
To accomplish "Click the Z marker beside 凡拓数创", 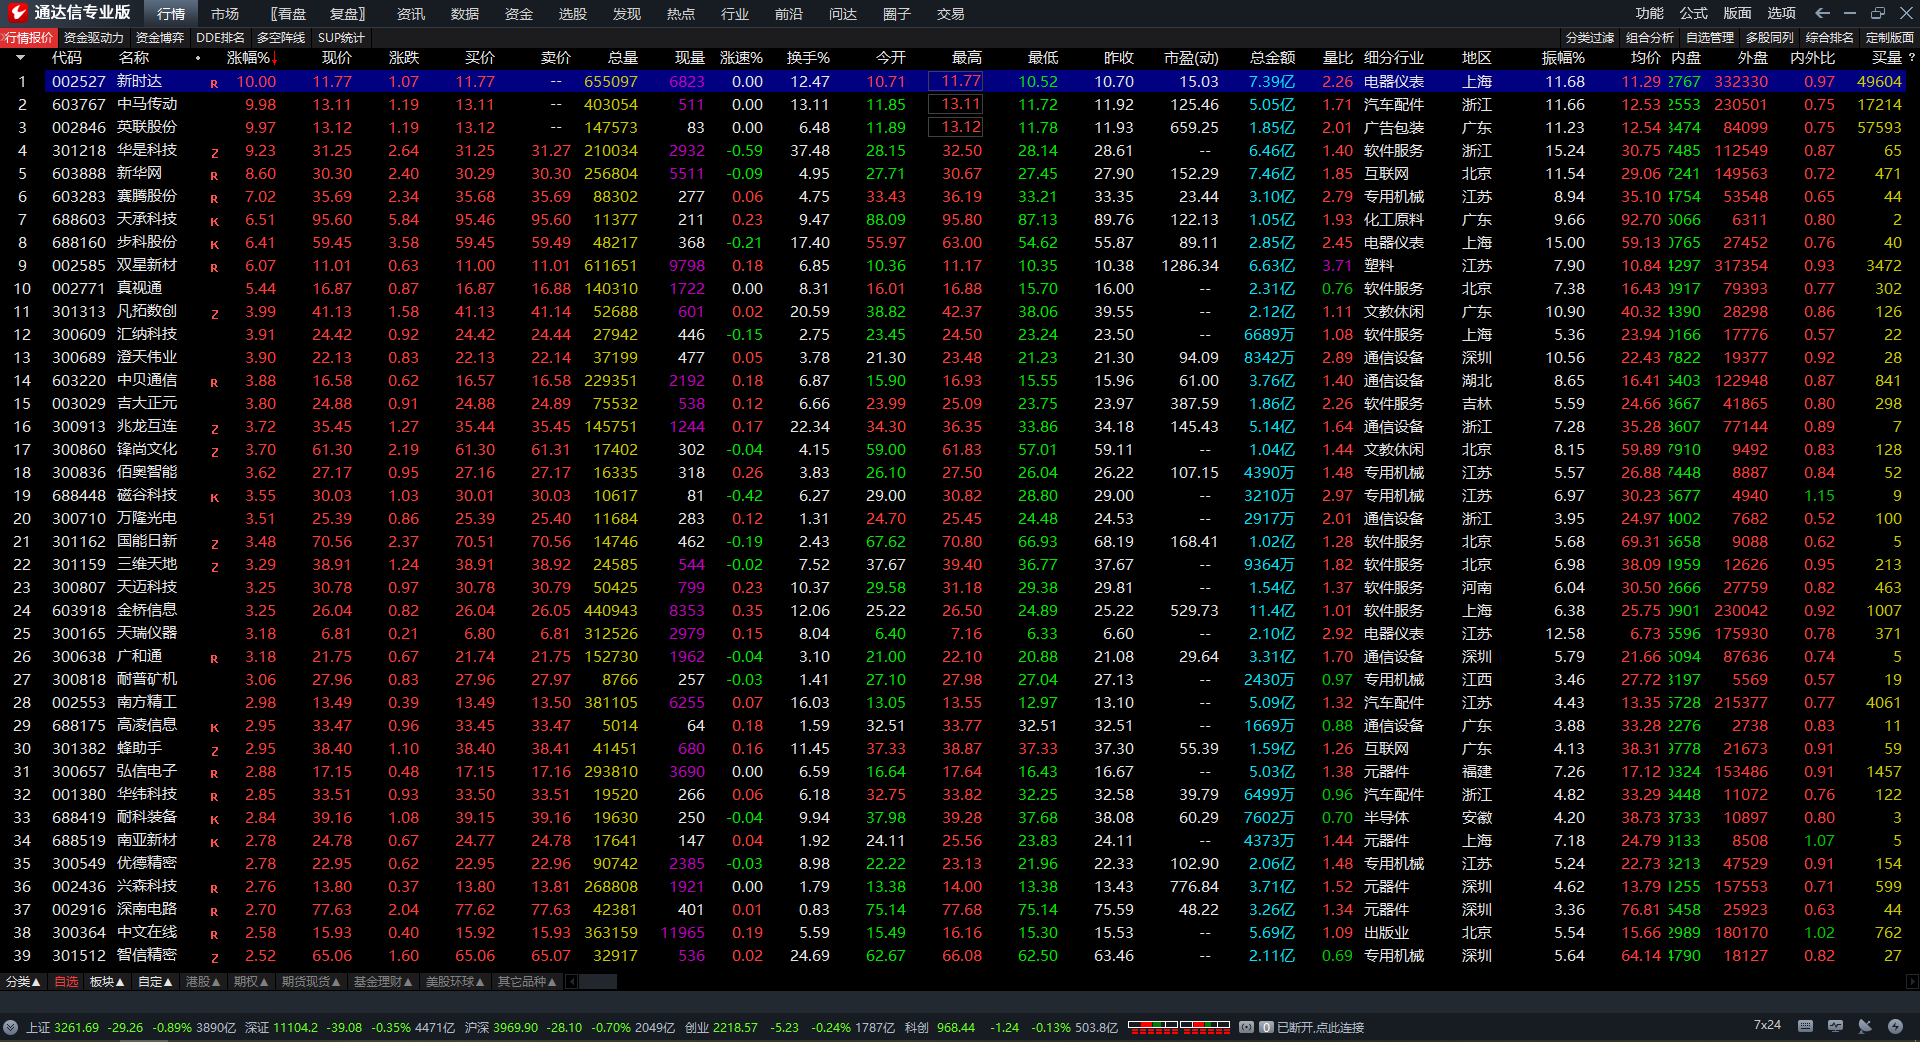I will pyautogui.click(x=214, y=314).
